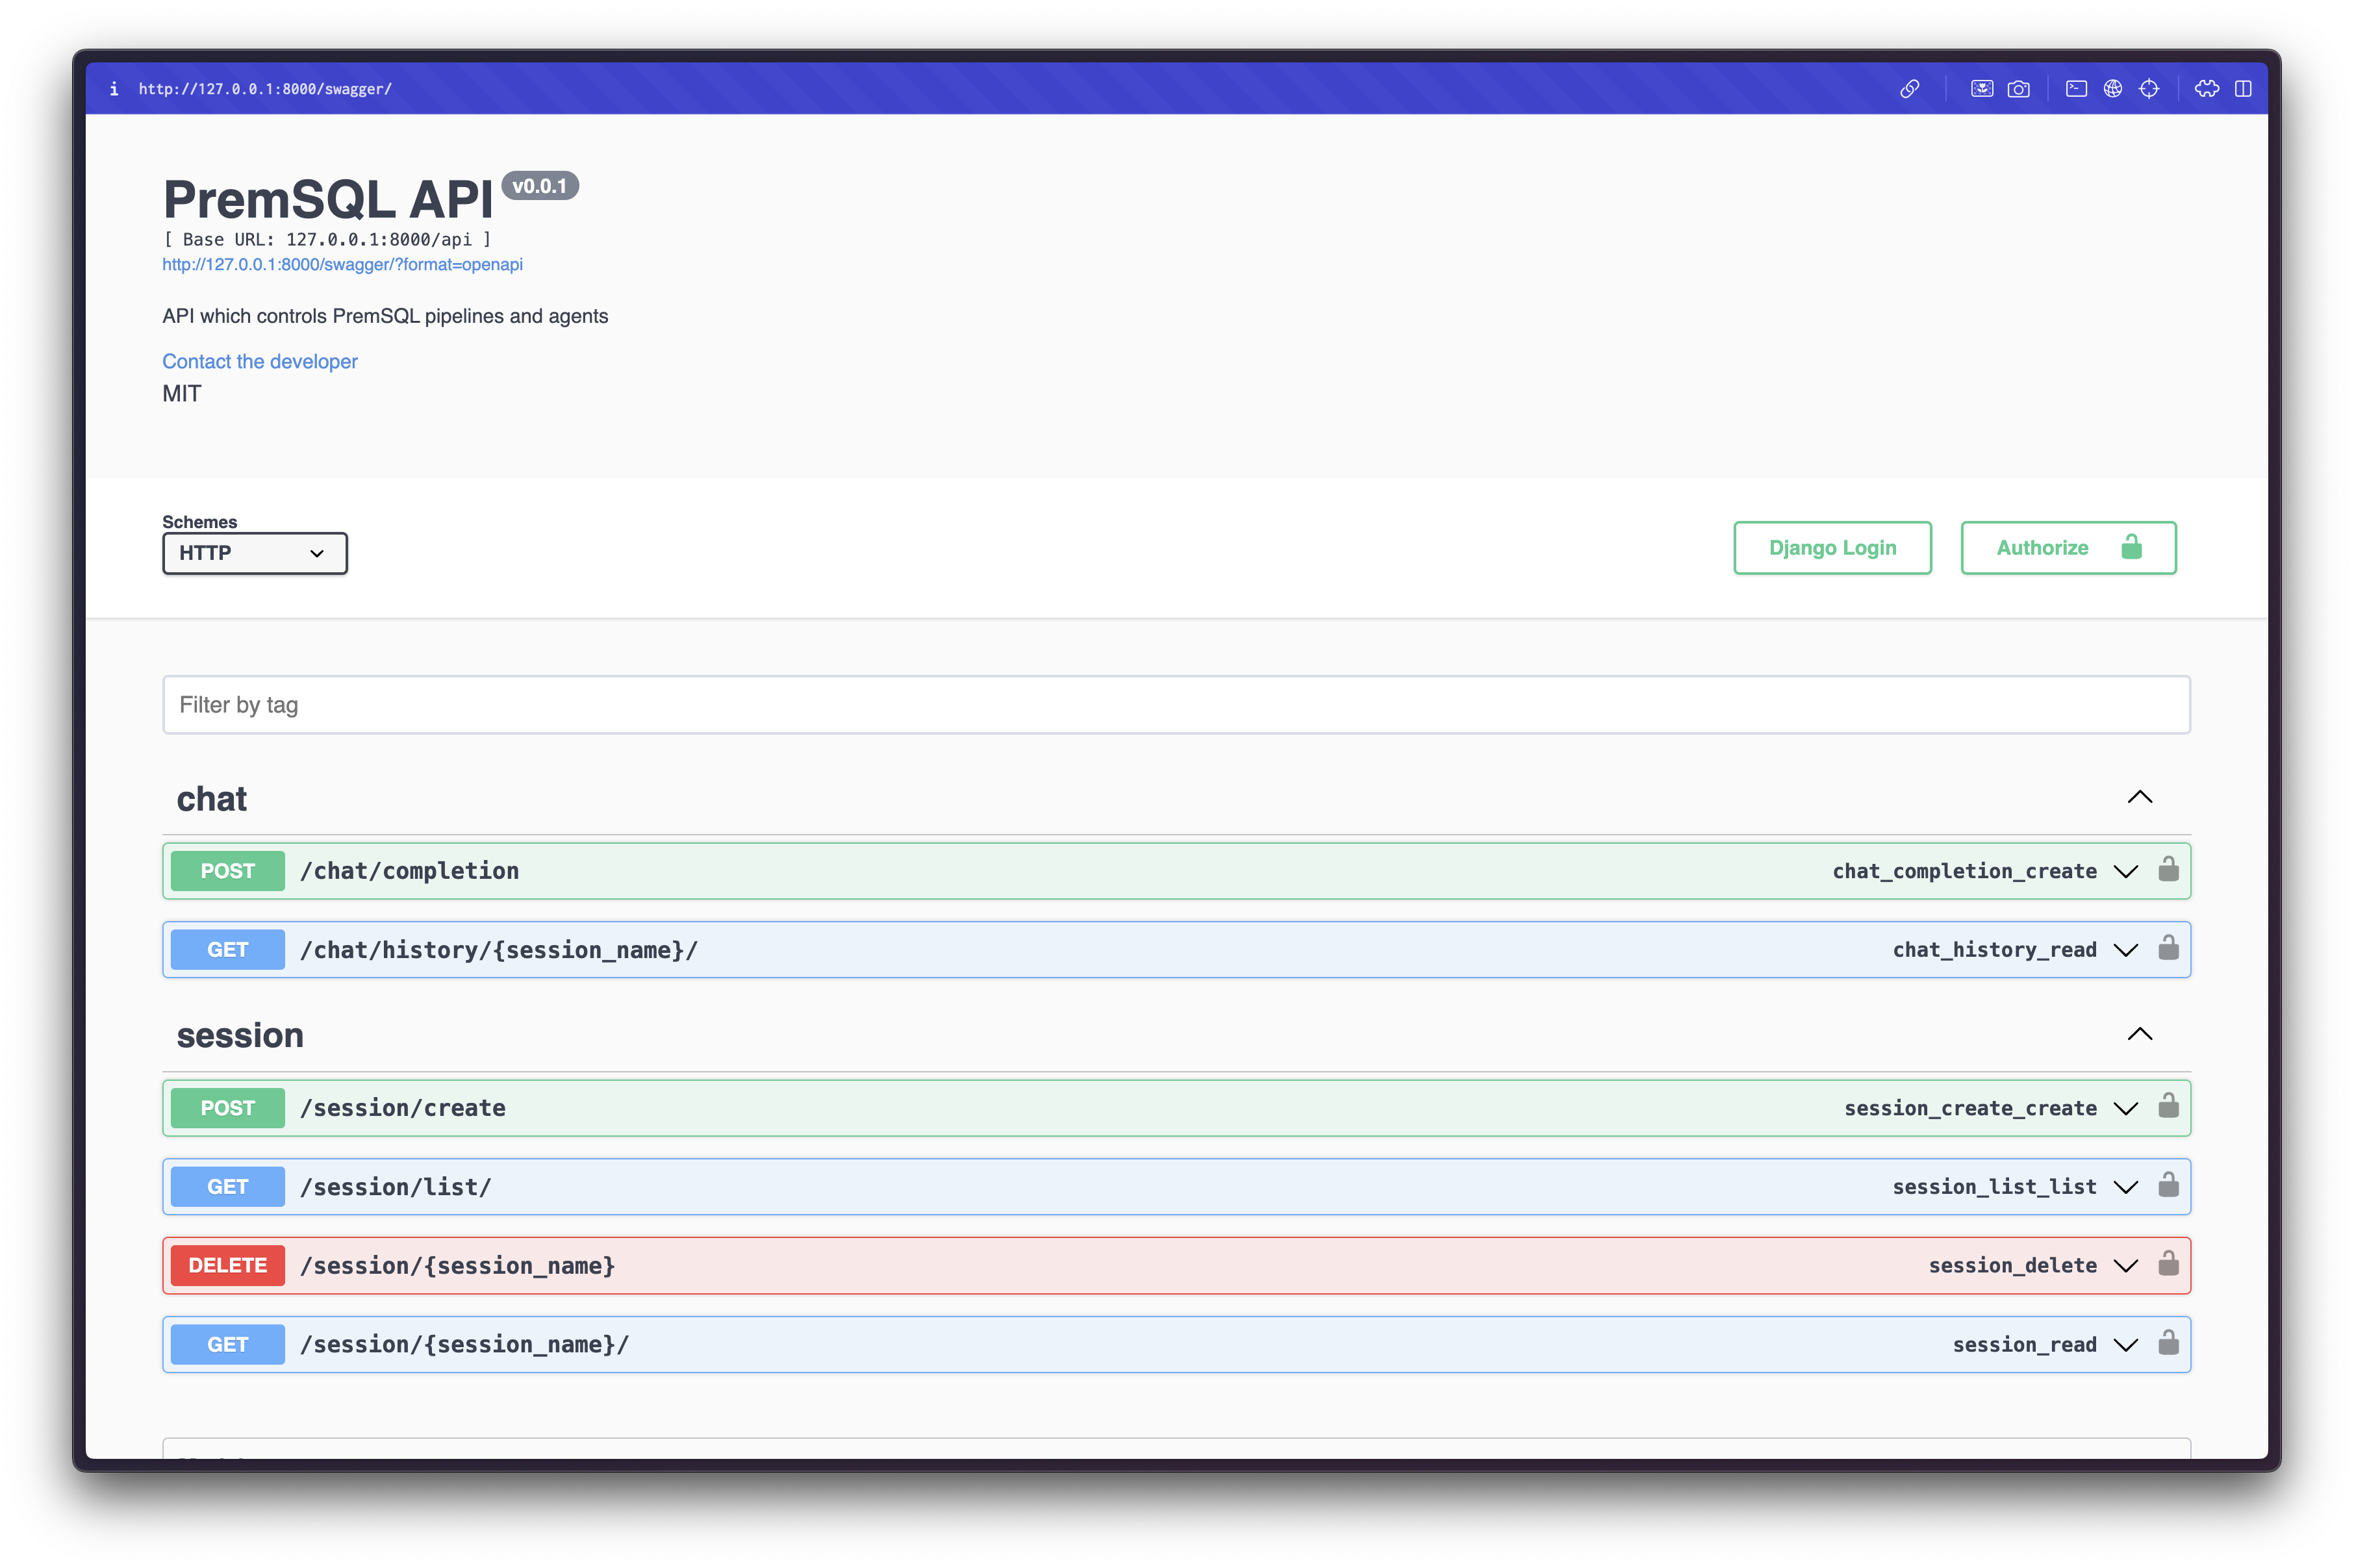Expand chat_completion_create endpoint chevron
Image resolution: width=2354 pixels, height=1568 pixels.
pos(2125,872)
